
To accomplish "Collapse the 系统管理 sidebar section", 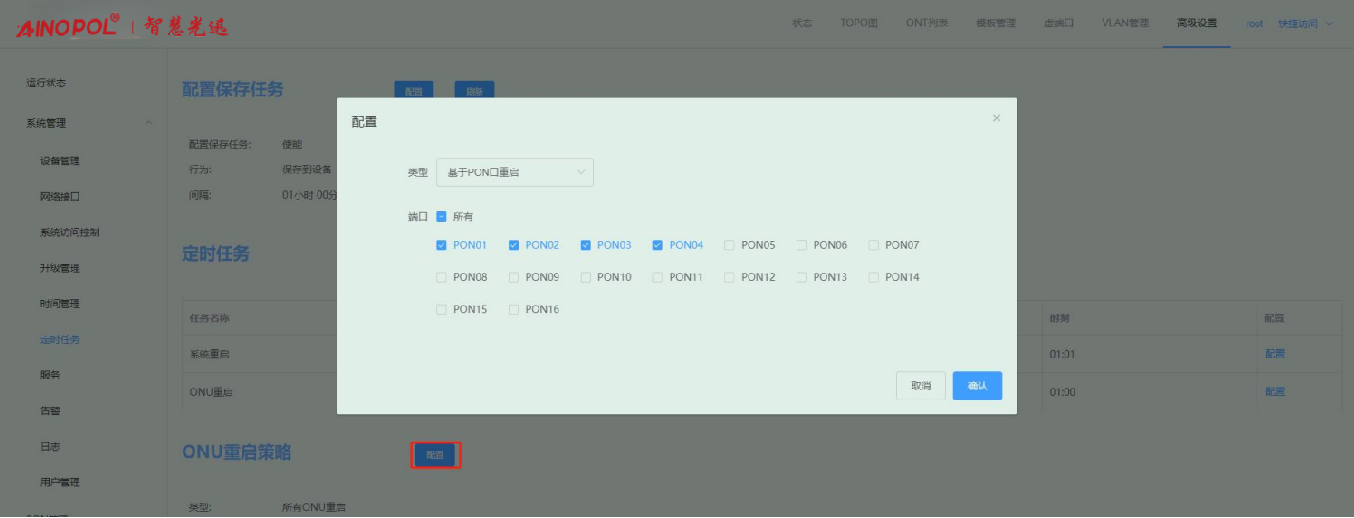I will [149, 124].
